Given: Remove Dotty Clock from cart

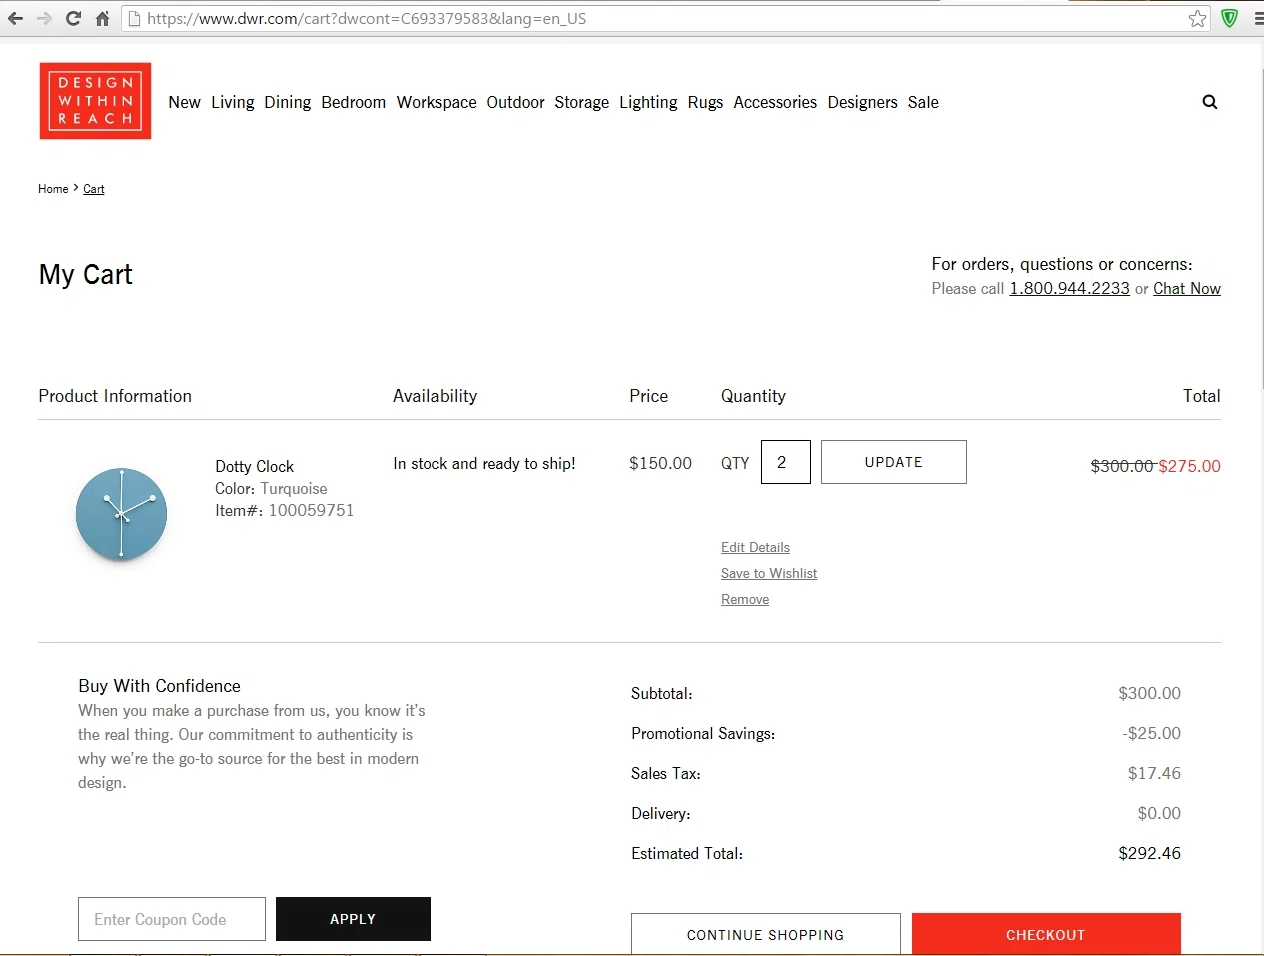Looking at the screenshot, I should click(745, 599).
